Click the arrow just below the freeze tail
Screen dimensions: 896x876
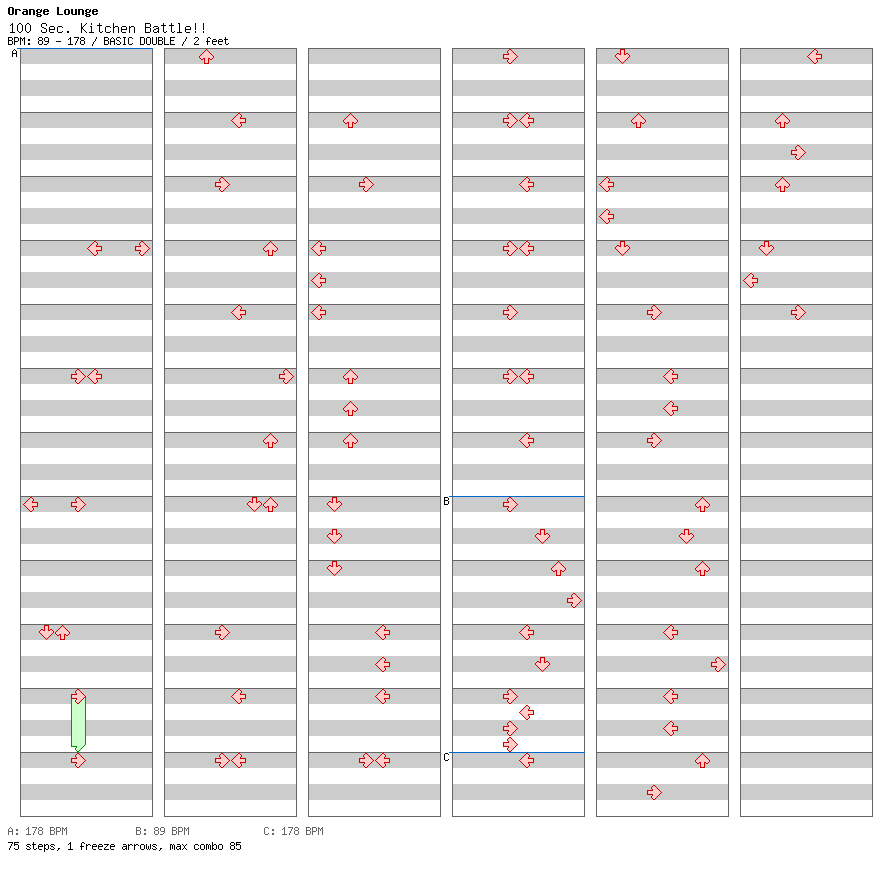tap(78, 761)
